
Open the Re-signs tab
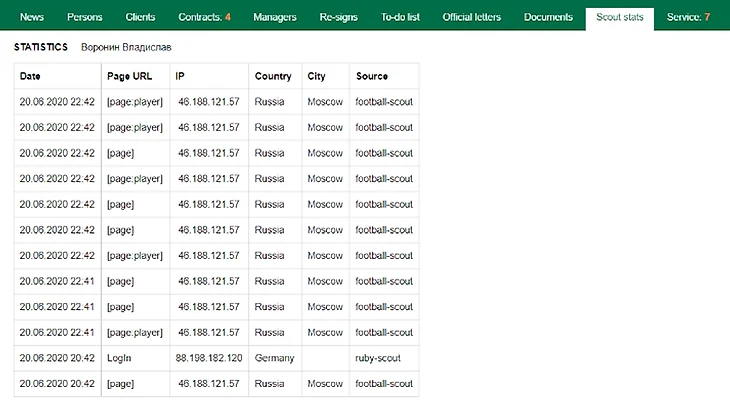tap(340, 17)
